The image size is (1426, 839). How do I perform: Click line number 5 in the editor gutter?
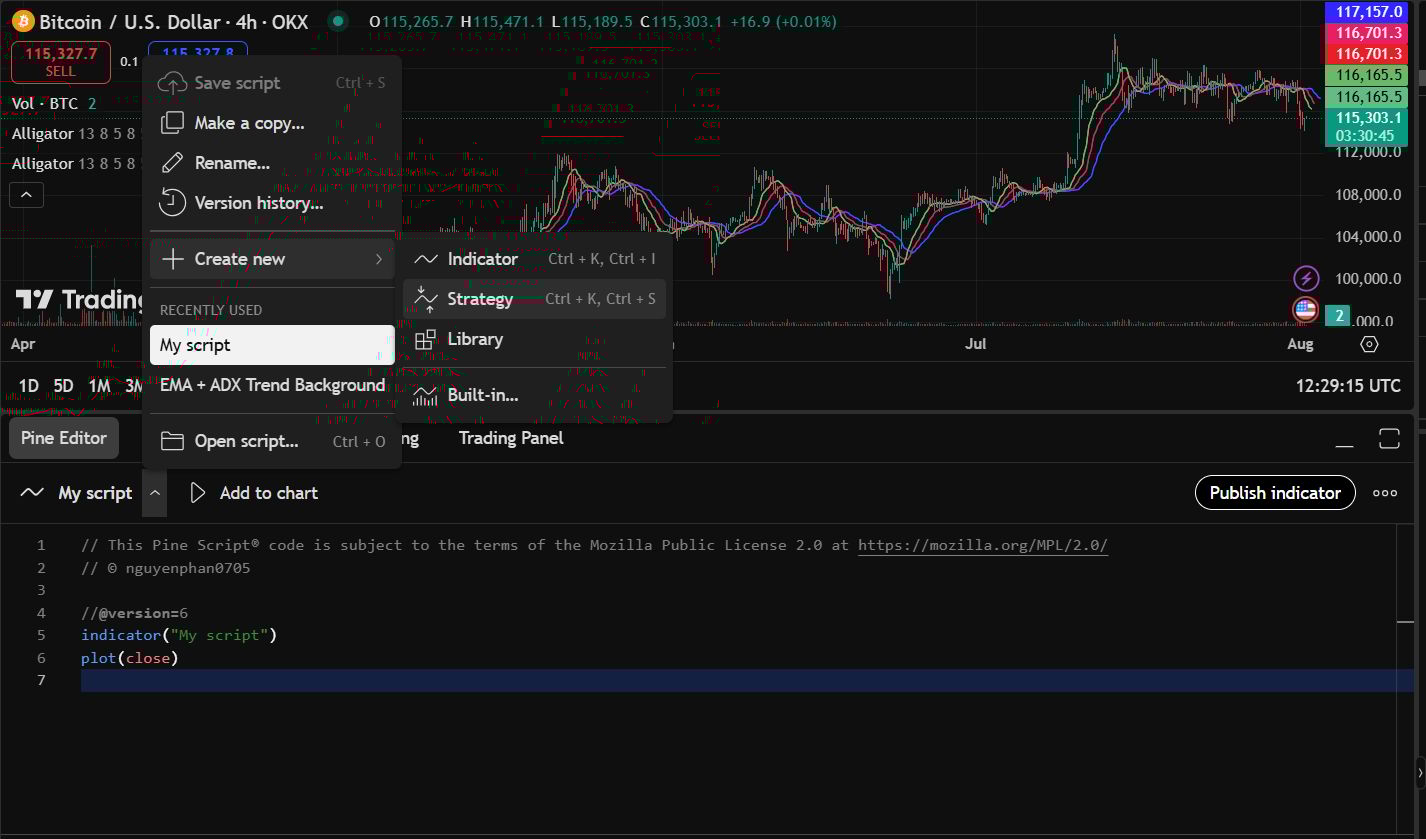click(41, 635)
